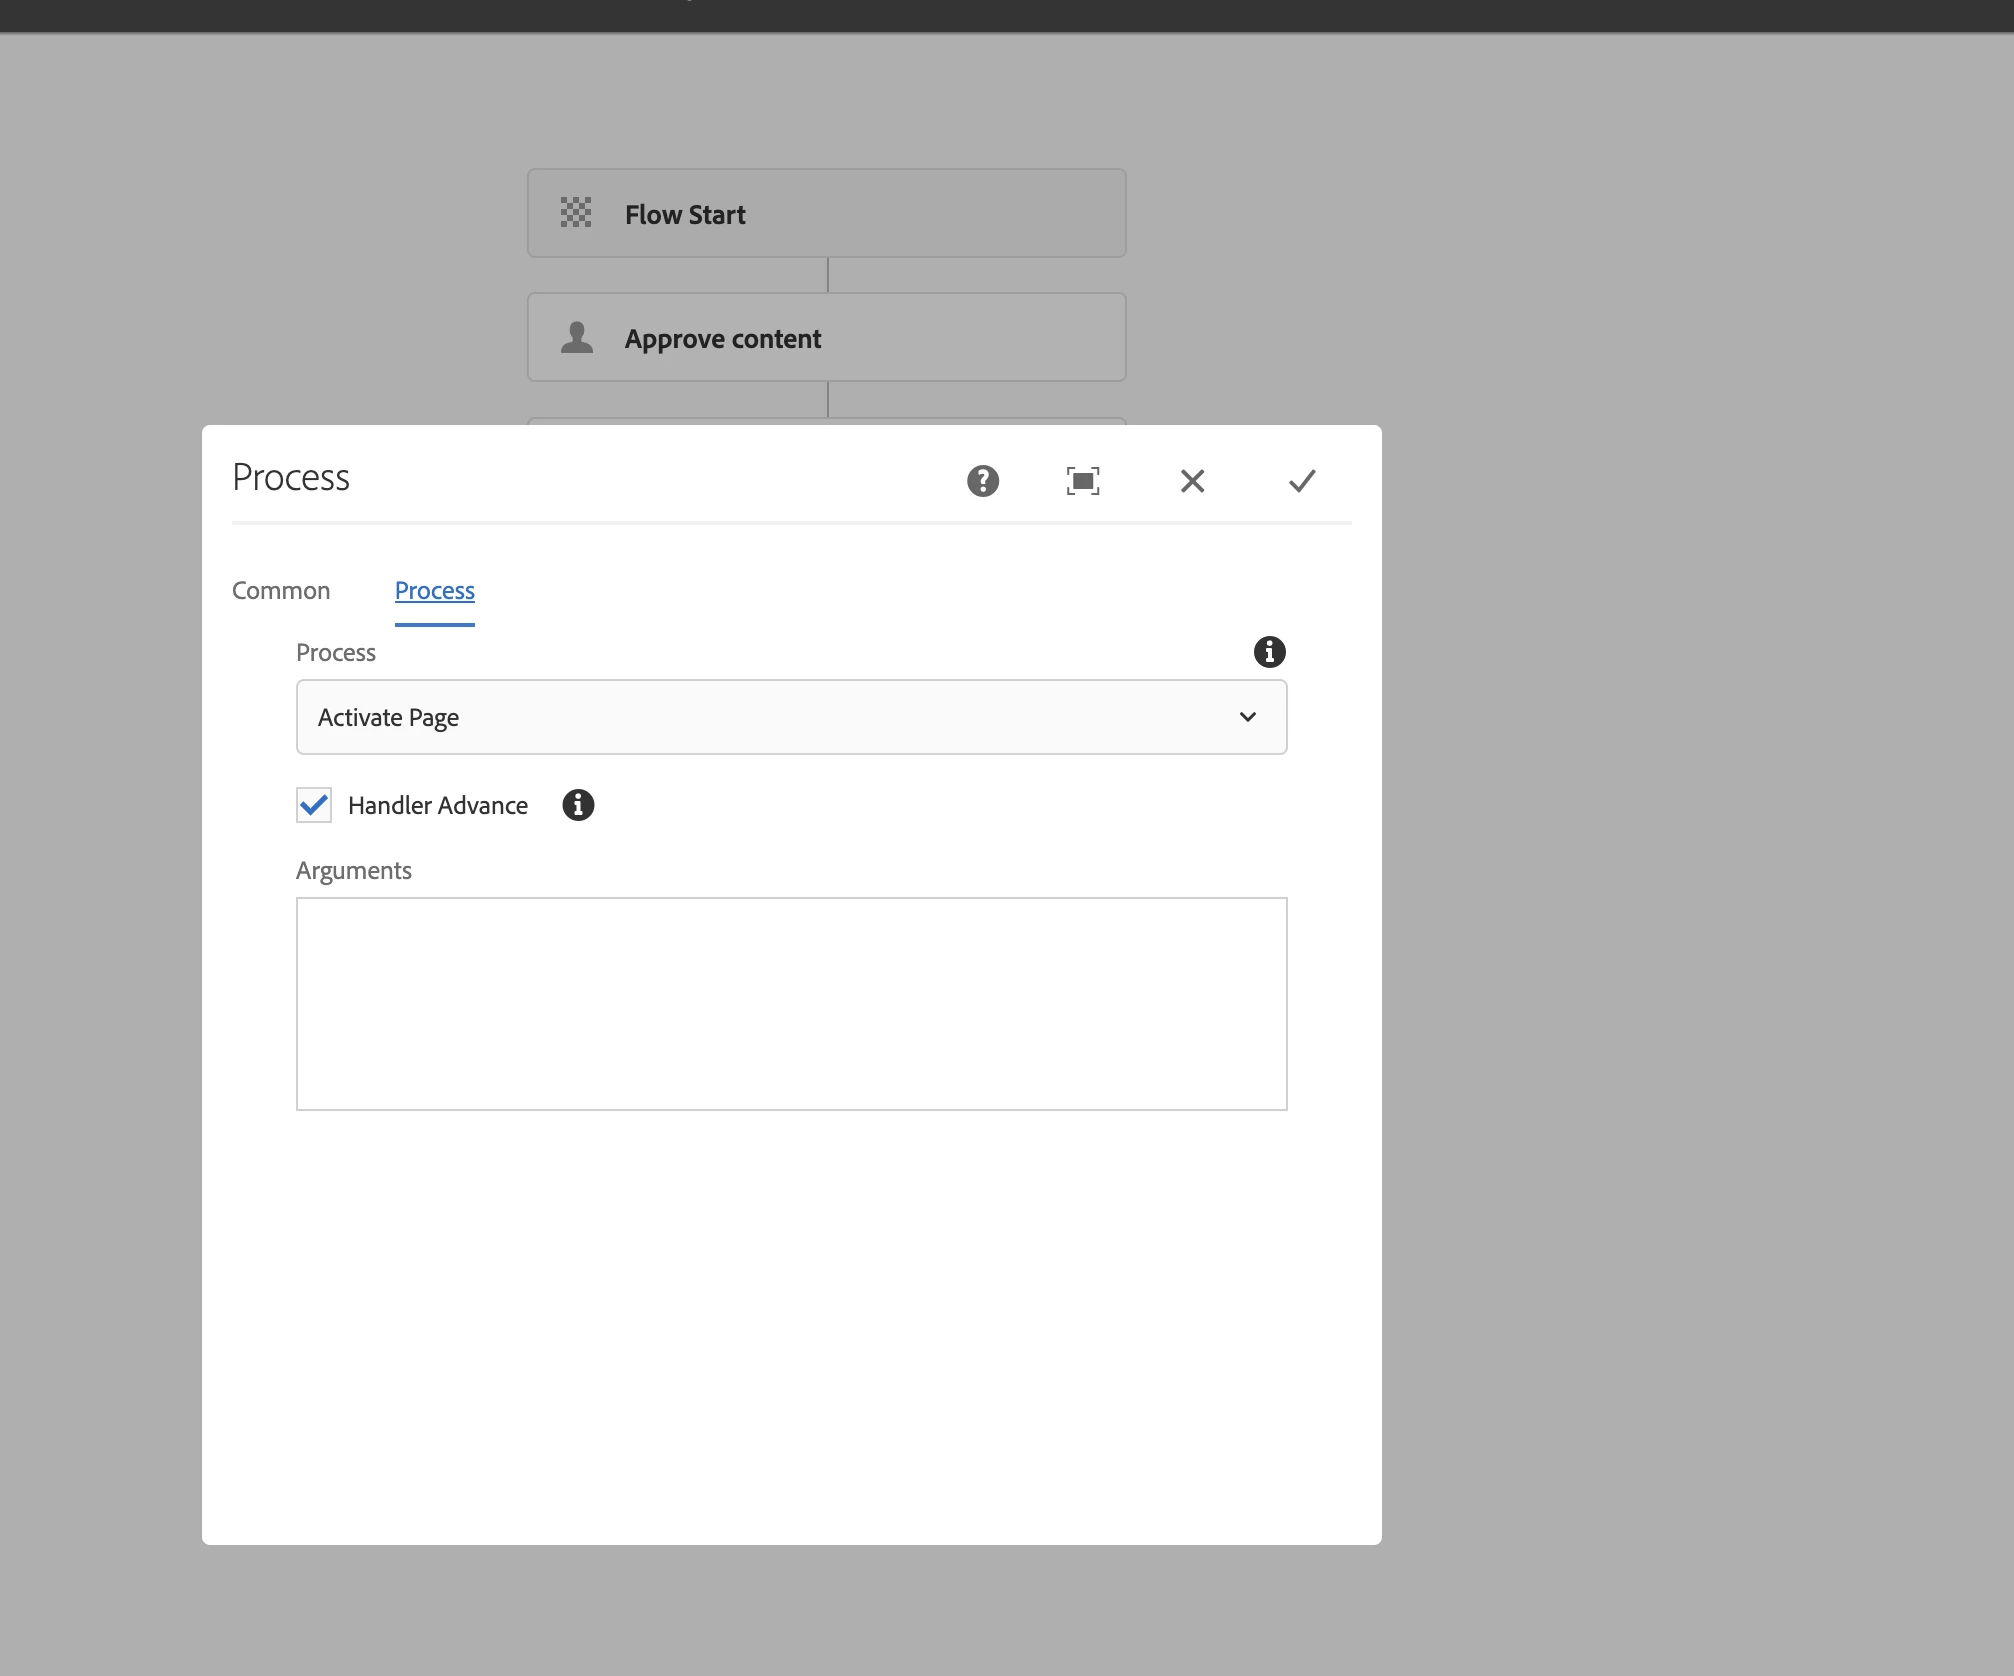Show info for Handler Advance
2014x1676 pixels.
tap(577, 805)
